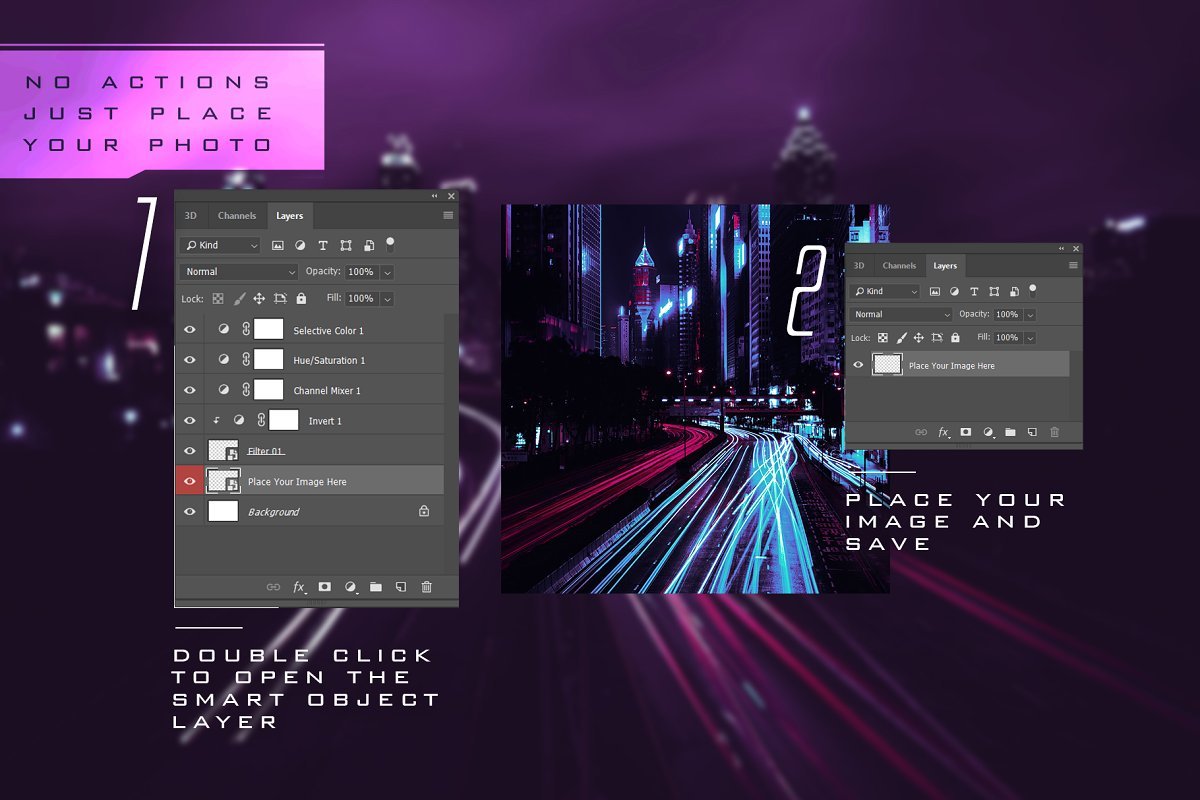Viewport: 1200px width, 800px height.
Task: Create a new layer in step 2 Layers panel
Action: pyautogui.click(x=1032, y=432)
